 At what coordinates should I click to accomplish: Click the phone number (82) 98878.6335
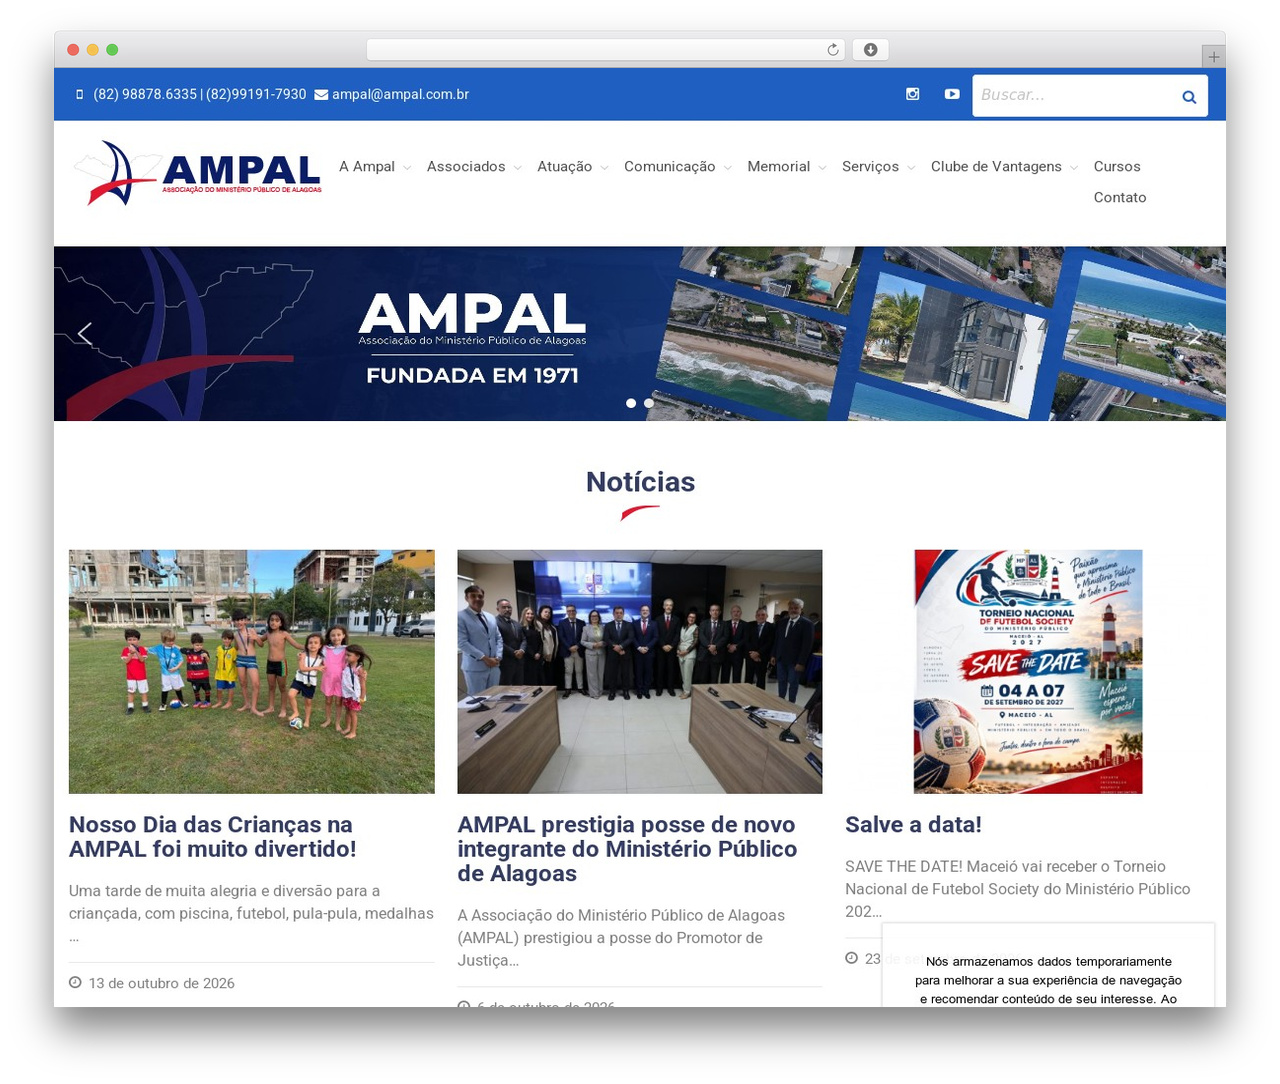point(145,94)
